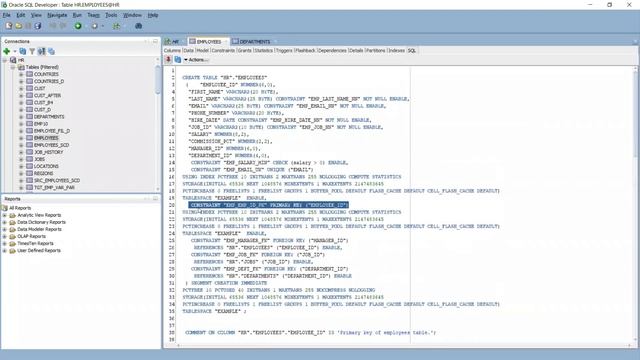Viewport: 640px width, 360px height.
Task: Open the Partitions sub-tab
Action: 376,51
